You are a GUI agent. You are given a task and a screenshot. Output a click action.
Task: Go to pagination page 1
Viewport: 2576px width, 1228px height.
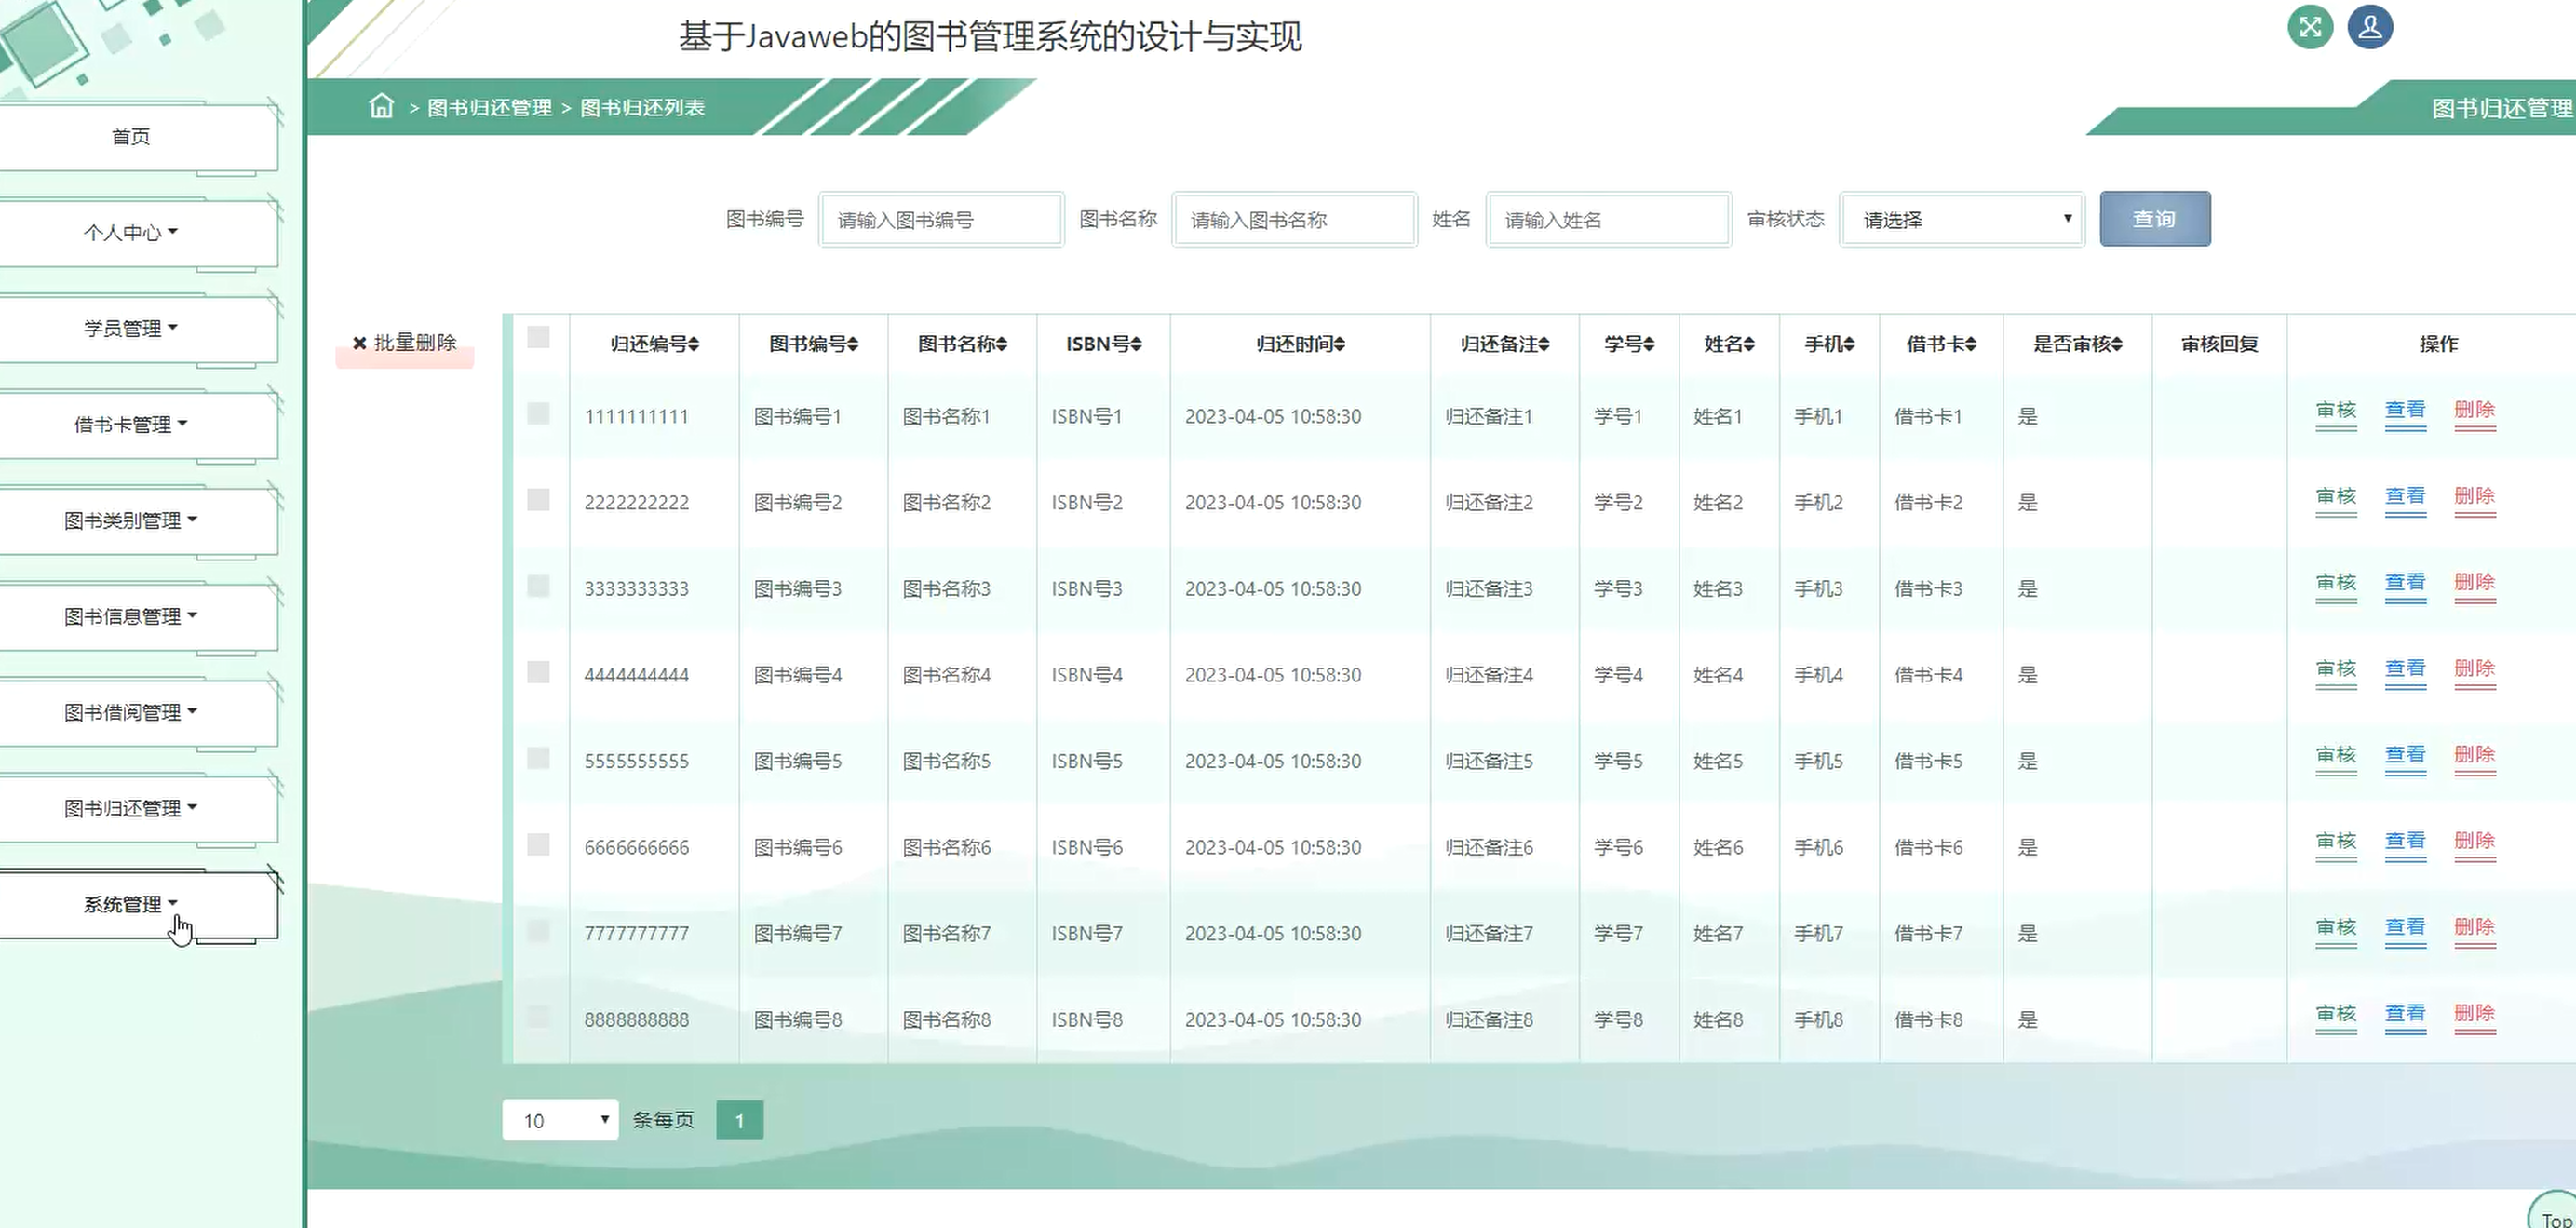(740, 1120)
